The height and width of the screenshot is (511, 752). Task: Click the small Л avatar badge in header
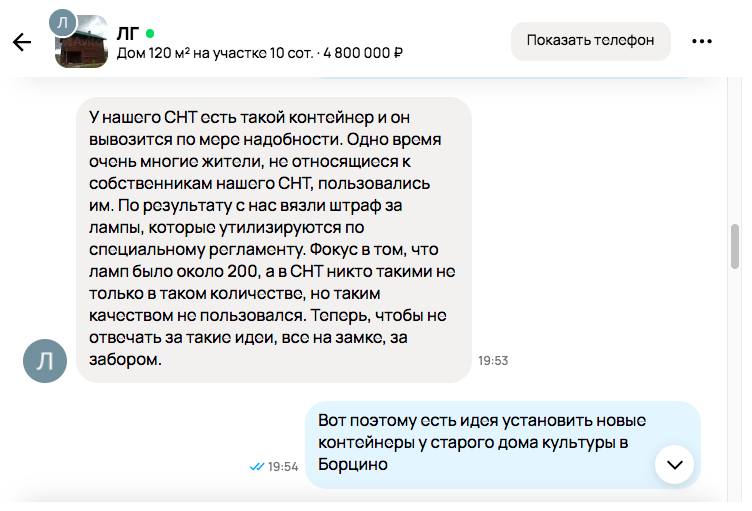[63, 21]
